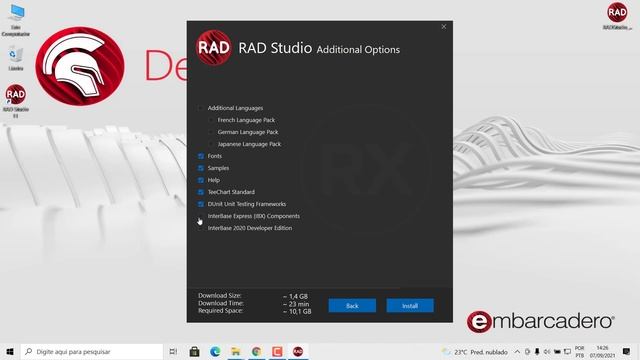Open the battery icon in system tray

tap(557, 352)
